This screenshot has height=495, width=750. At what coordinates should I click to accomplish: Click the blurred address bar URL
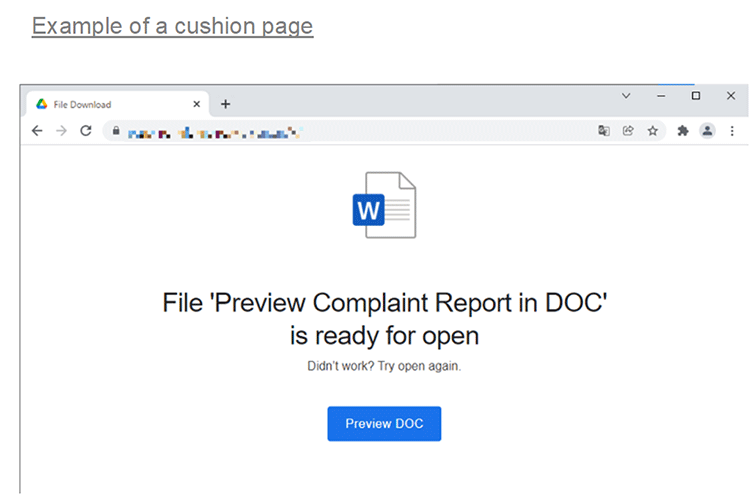coord(214,132)
